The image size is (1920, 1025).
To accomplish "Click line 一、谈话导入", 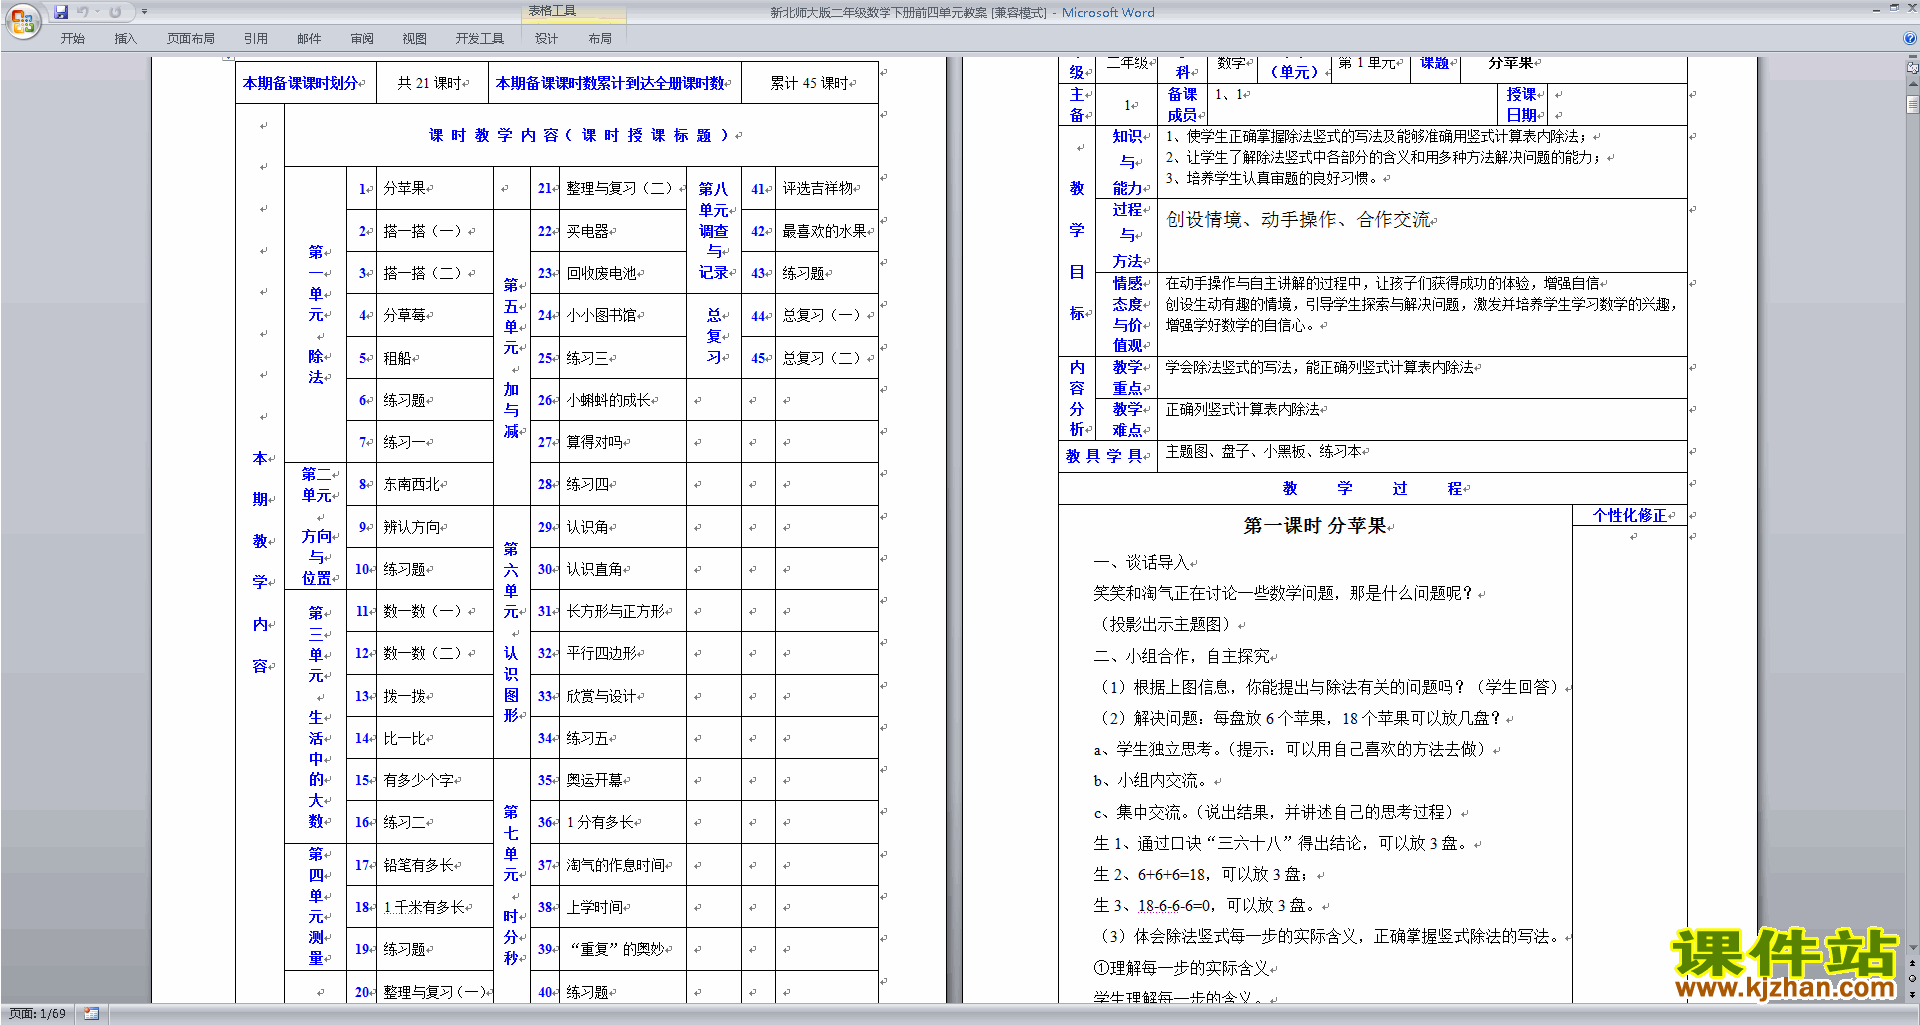I will [1141, 562].
